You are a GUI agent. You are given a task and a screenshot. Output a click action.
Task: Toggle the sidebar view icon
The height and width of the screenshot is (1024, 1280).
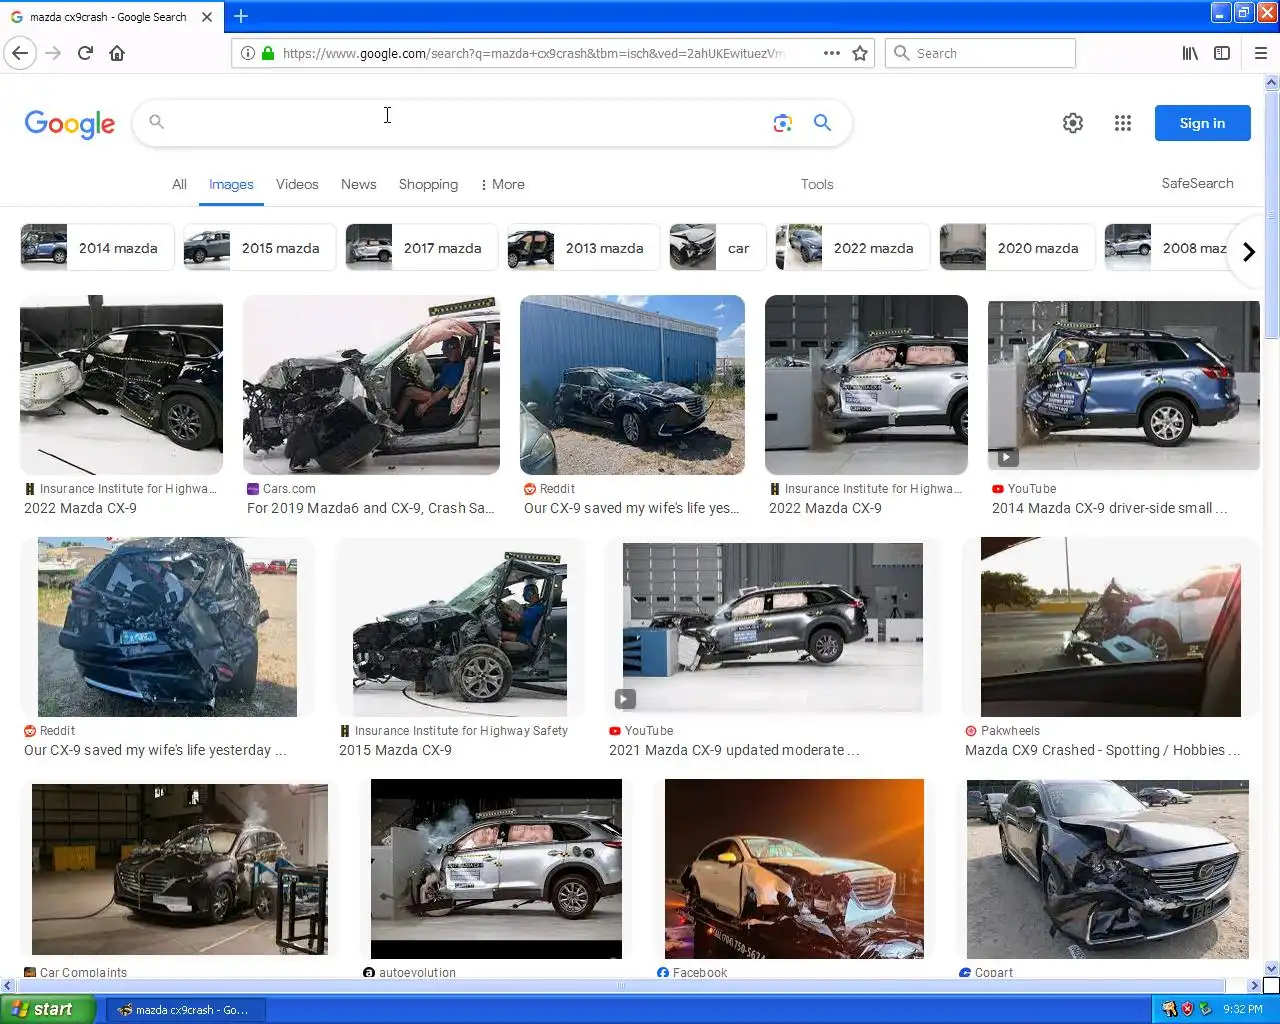[x=1222, y=53]
